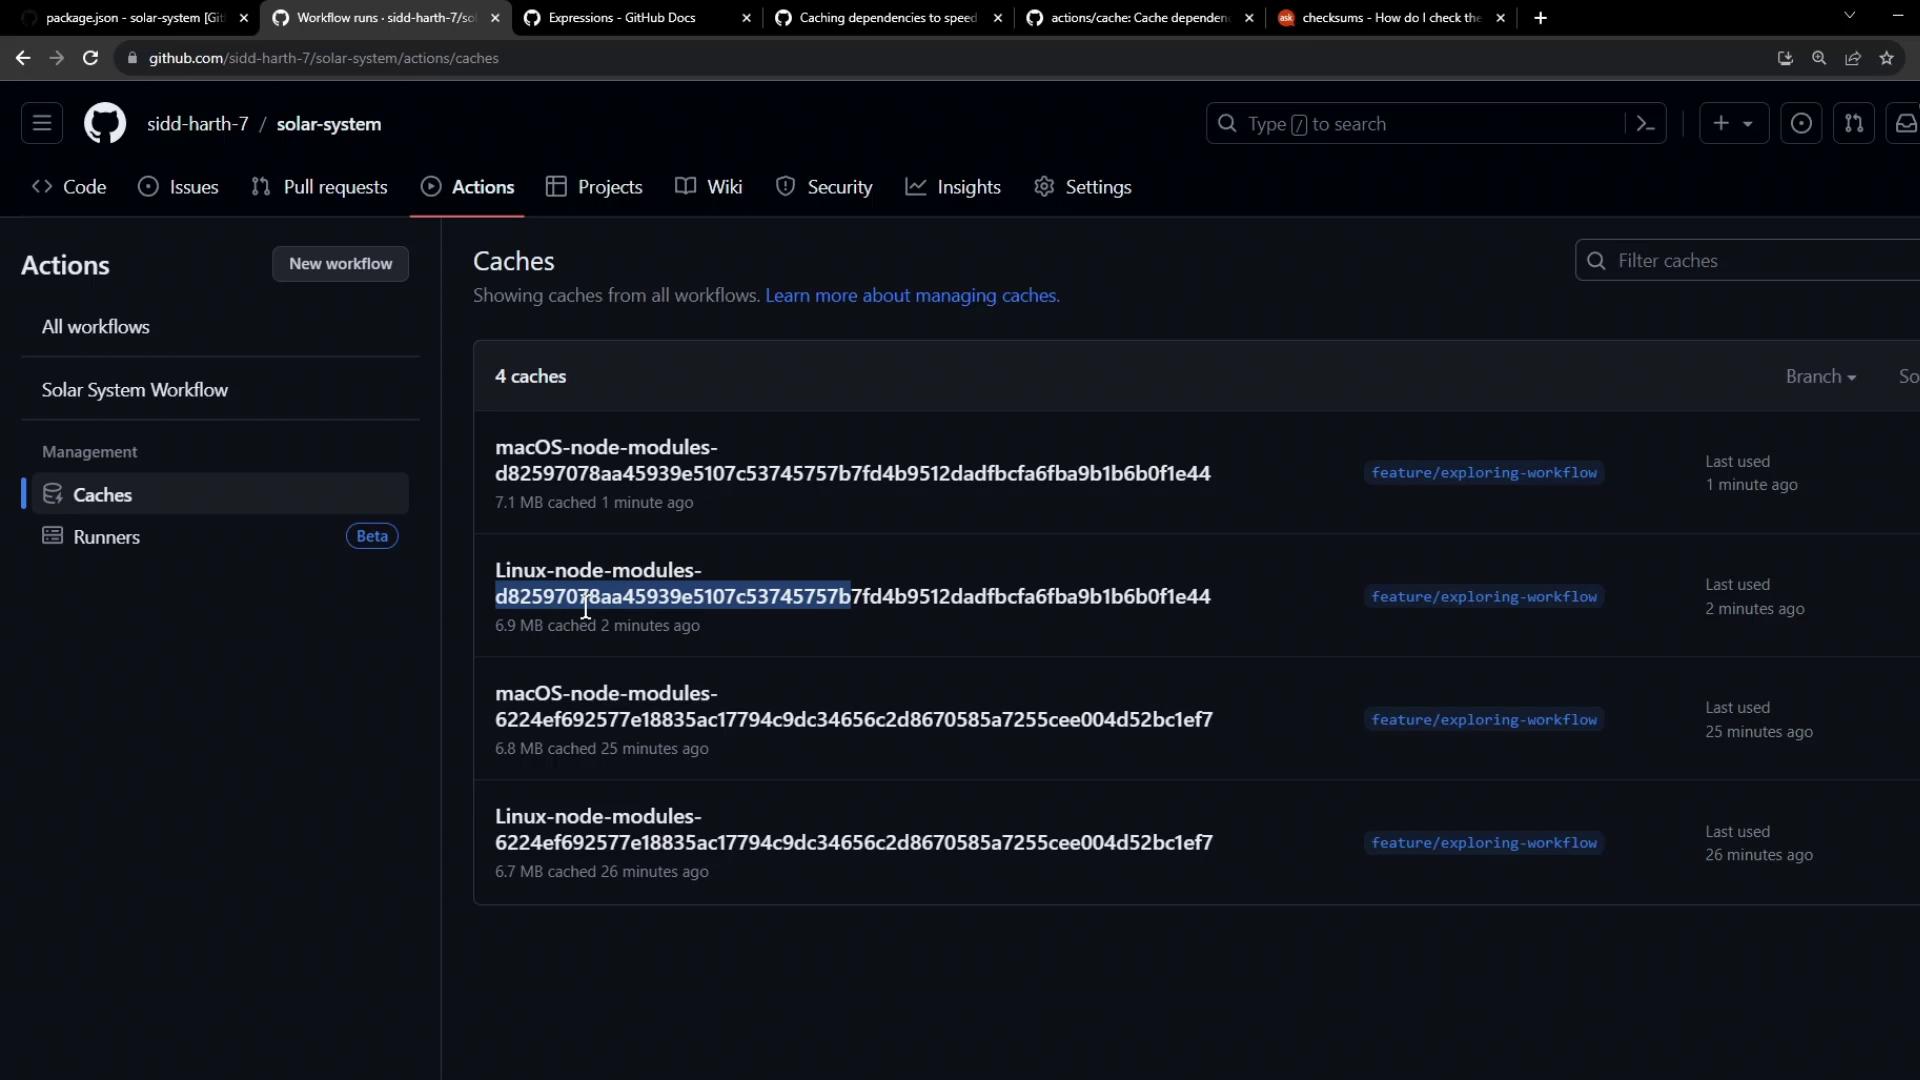Open the create new plus dropdown
The height and width of the screenshot is (1080, 1920).
[x=1733, y=124]
